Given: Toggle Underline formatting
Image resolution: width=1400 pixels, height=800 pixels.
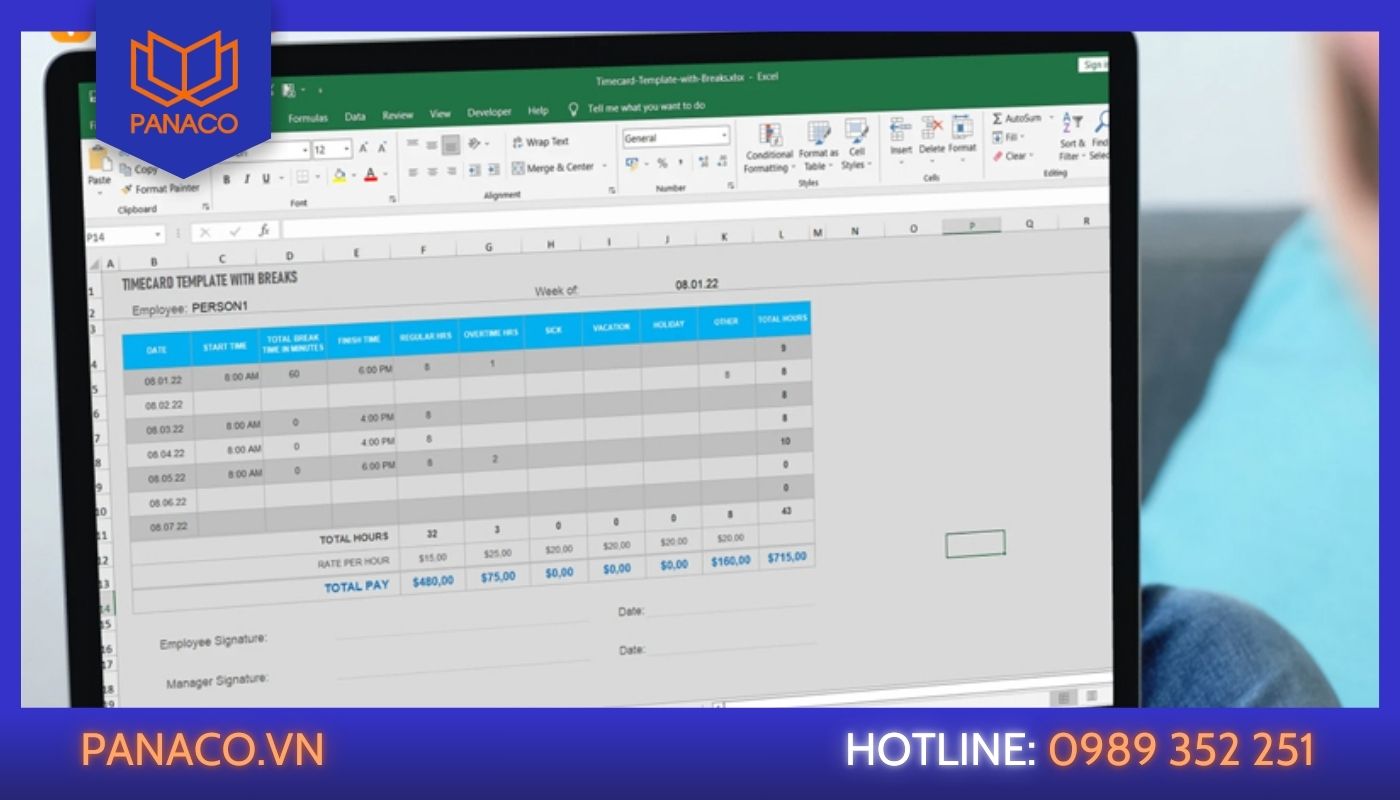Looking at the screenshot, I should click(266, 179).
